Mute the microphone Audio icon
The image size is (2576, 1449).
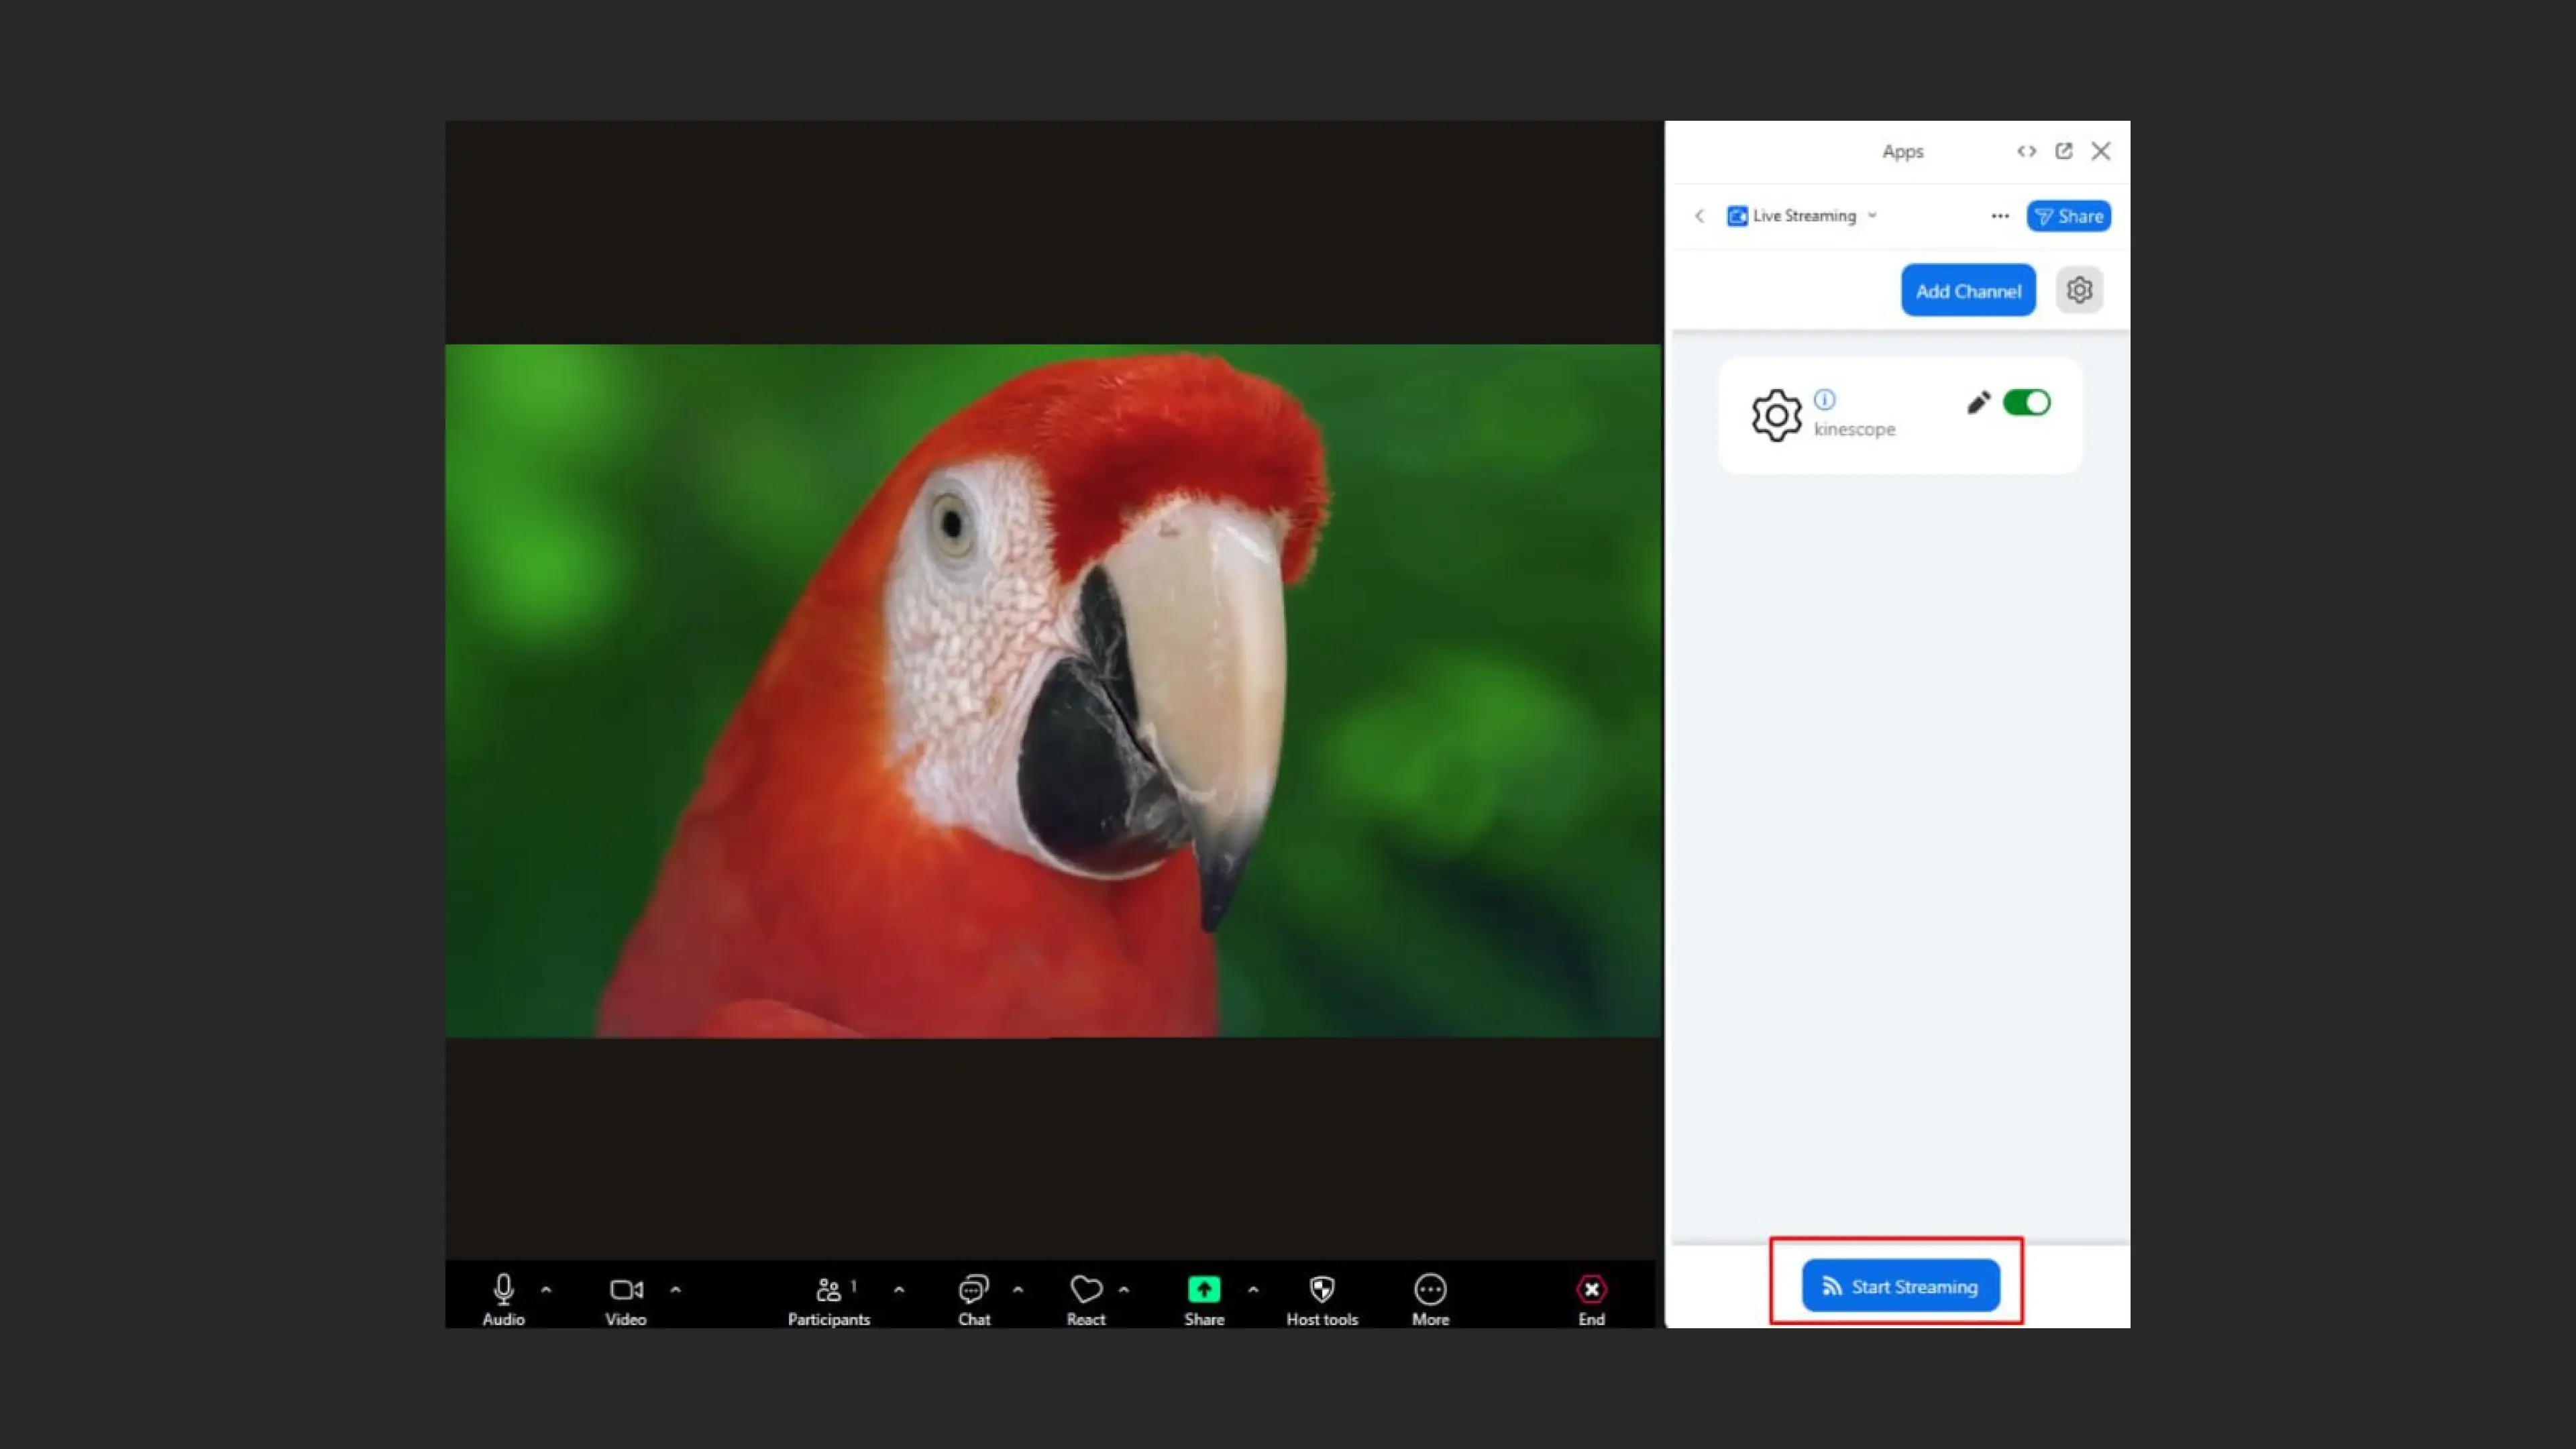pos(503,1289)
